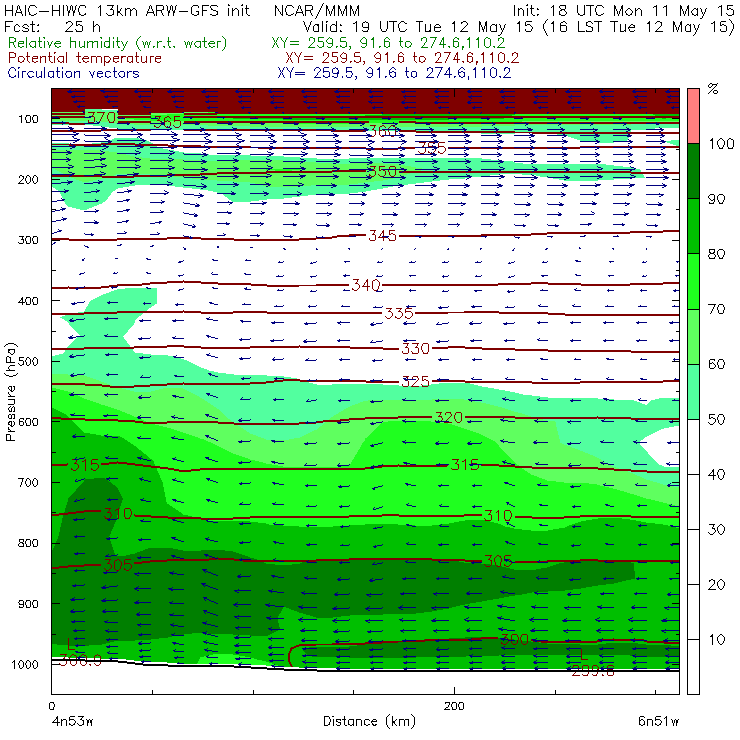Click the 'NCAR/MMM' header text
Viewport: 740px width, 740px height.
click(317, 11)
